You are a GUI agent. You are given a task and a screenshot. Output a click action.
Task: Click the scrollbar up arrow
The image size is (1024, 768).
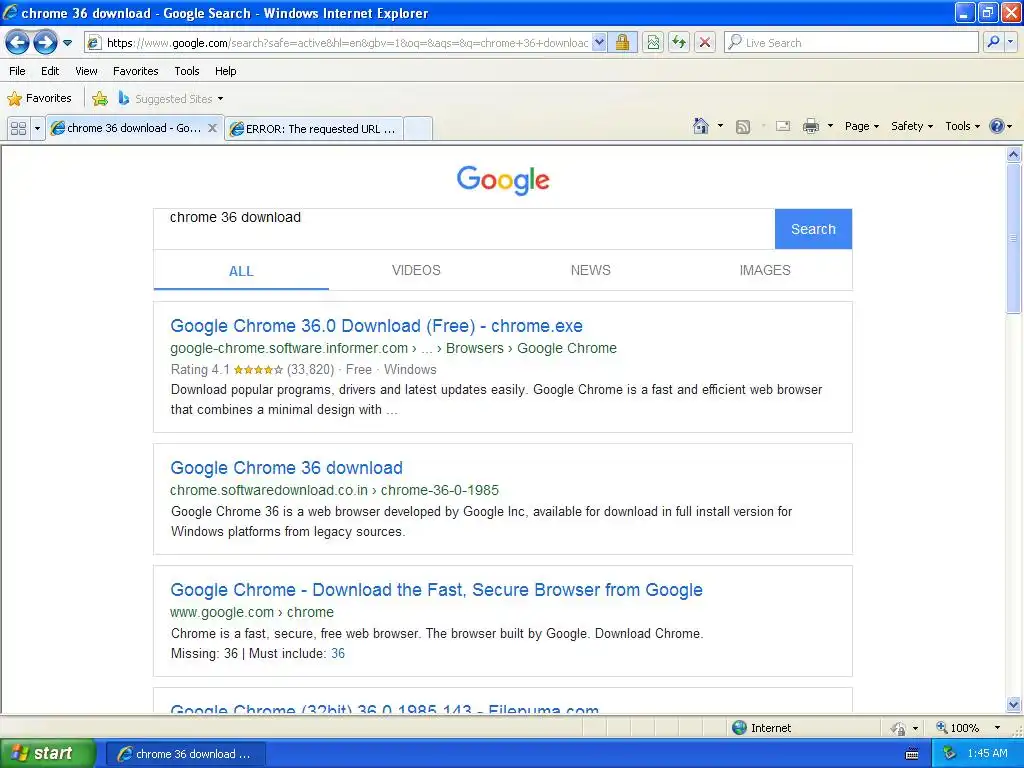click(1014, 155)
